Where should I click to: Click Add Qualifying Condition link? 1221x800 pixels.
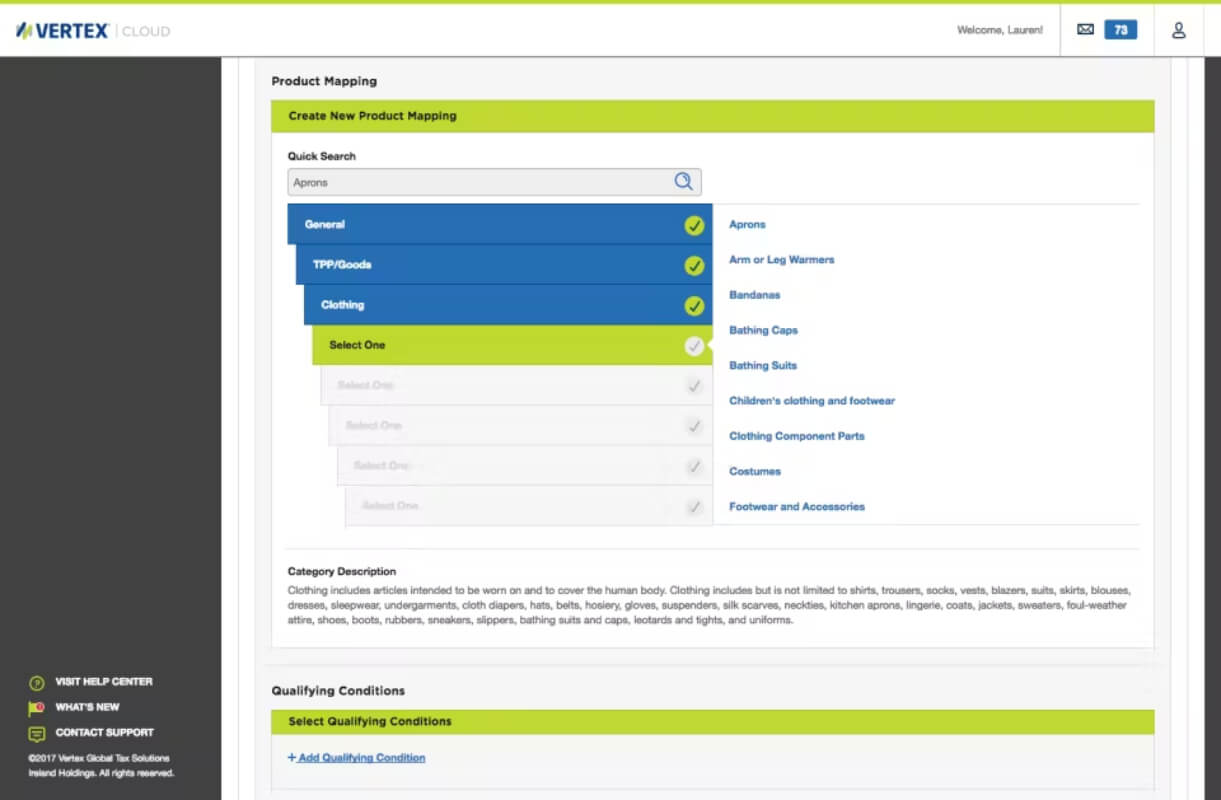point(356,757)
